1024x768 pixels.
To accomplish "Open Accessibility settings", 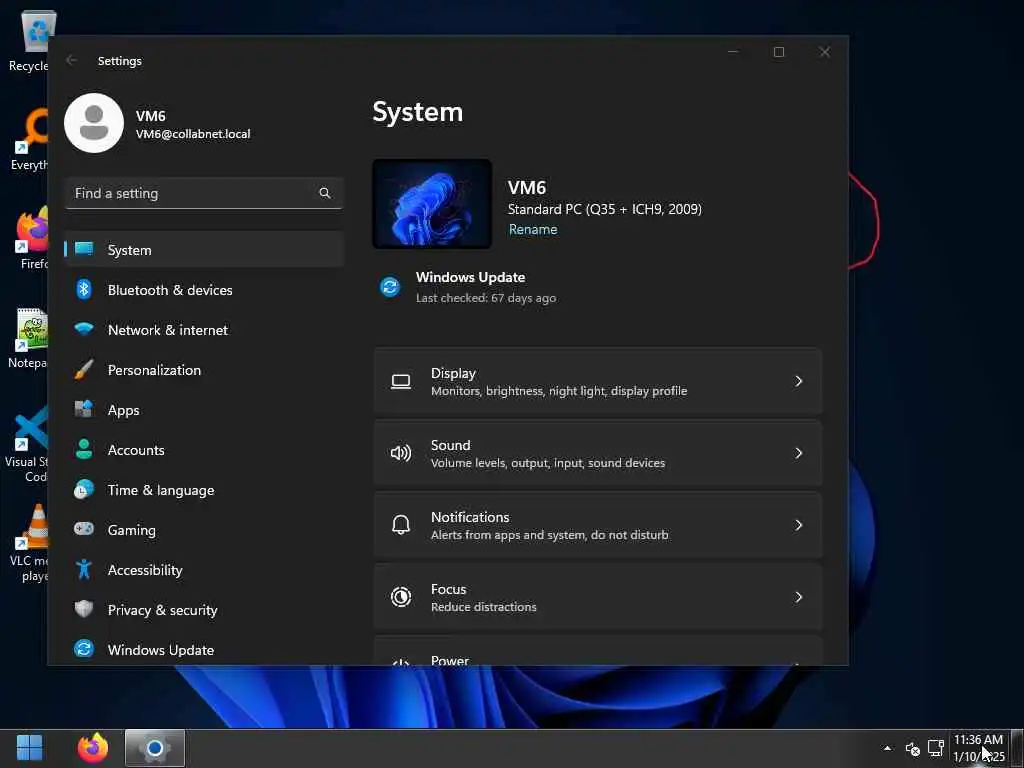I will [204, 569].
